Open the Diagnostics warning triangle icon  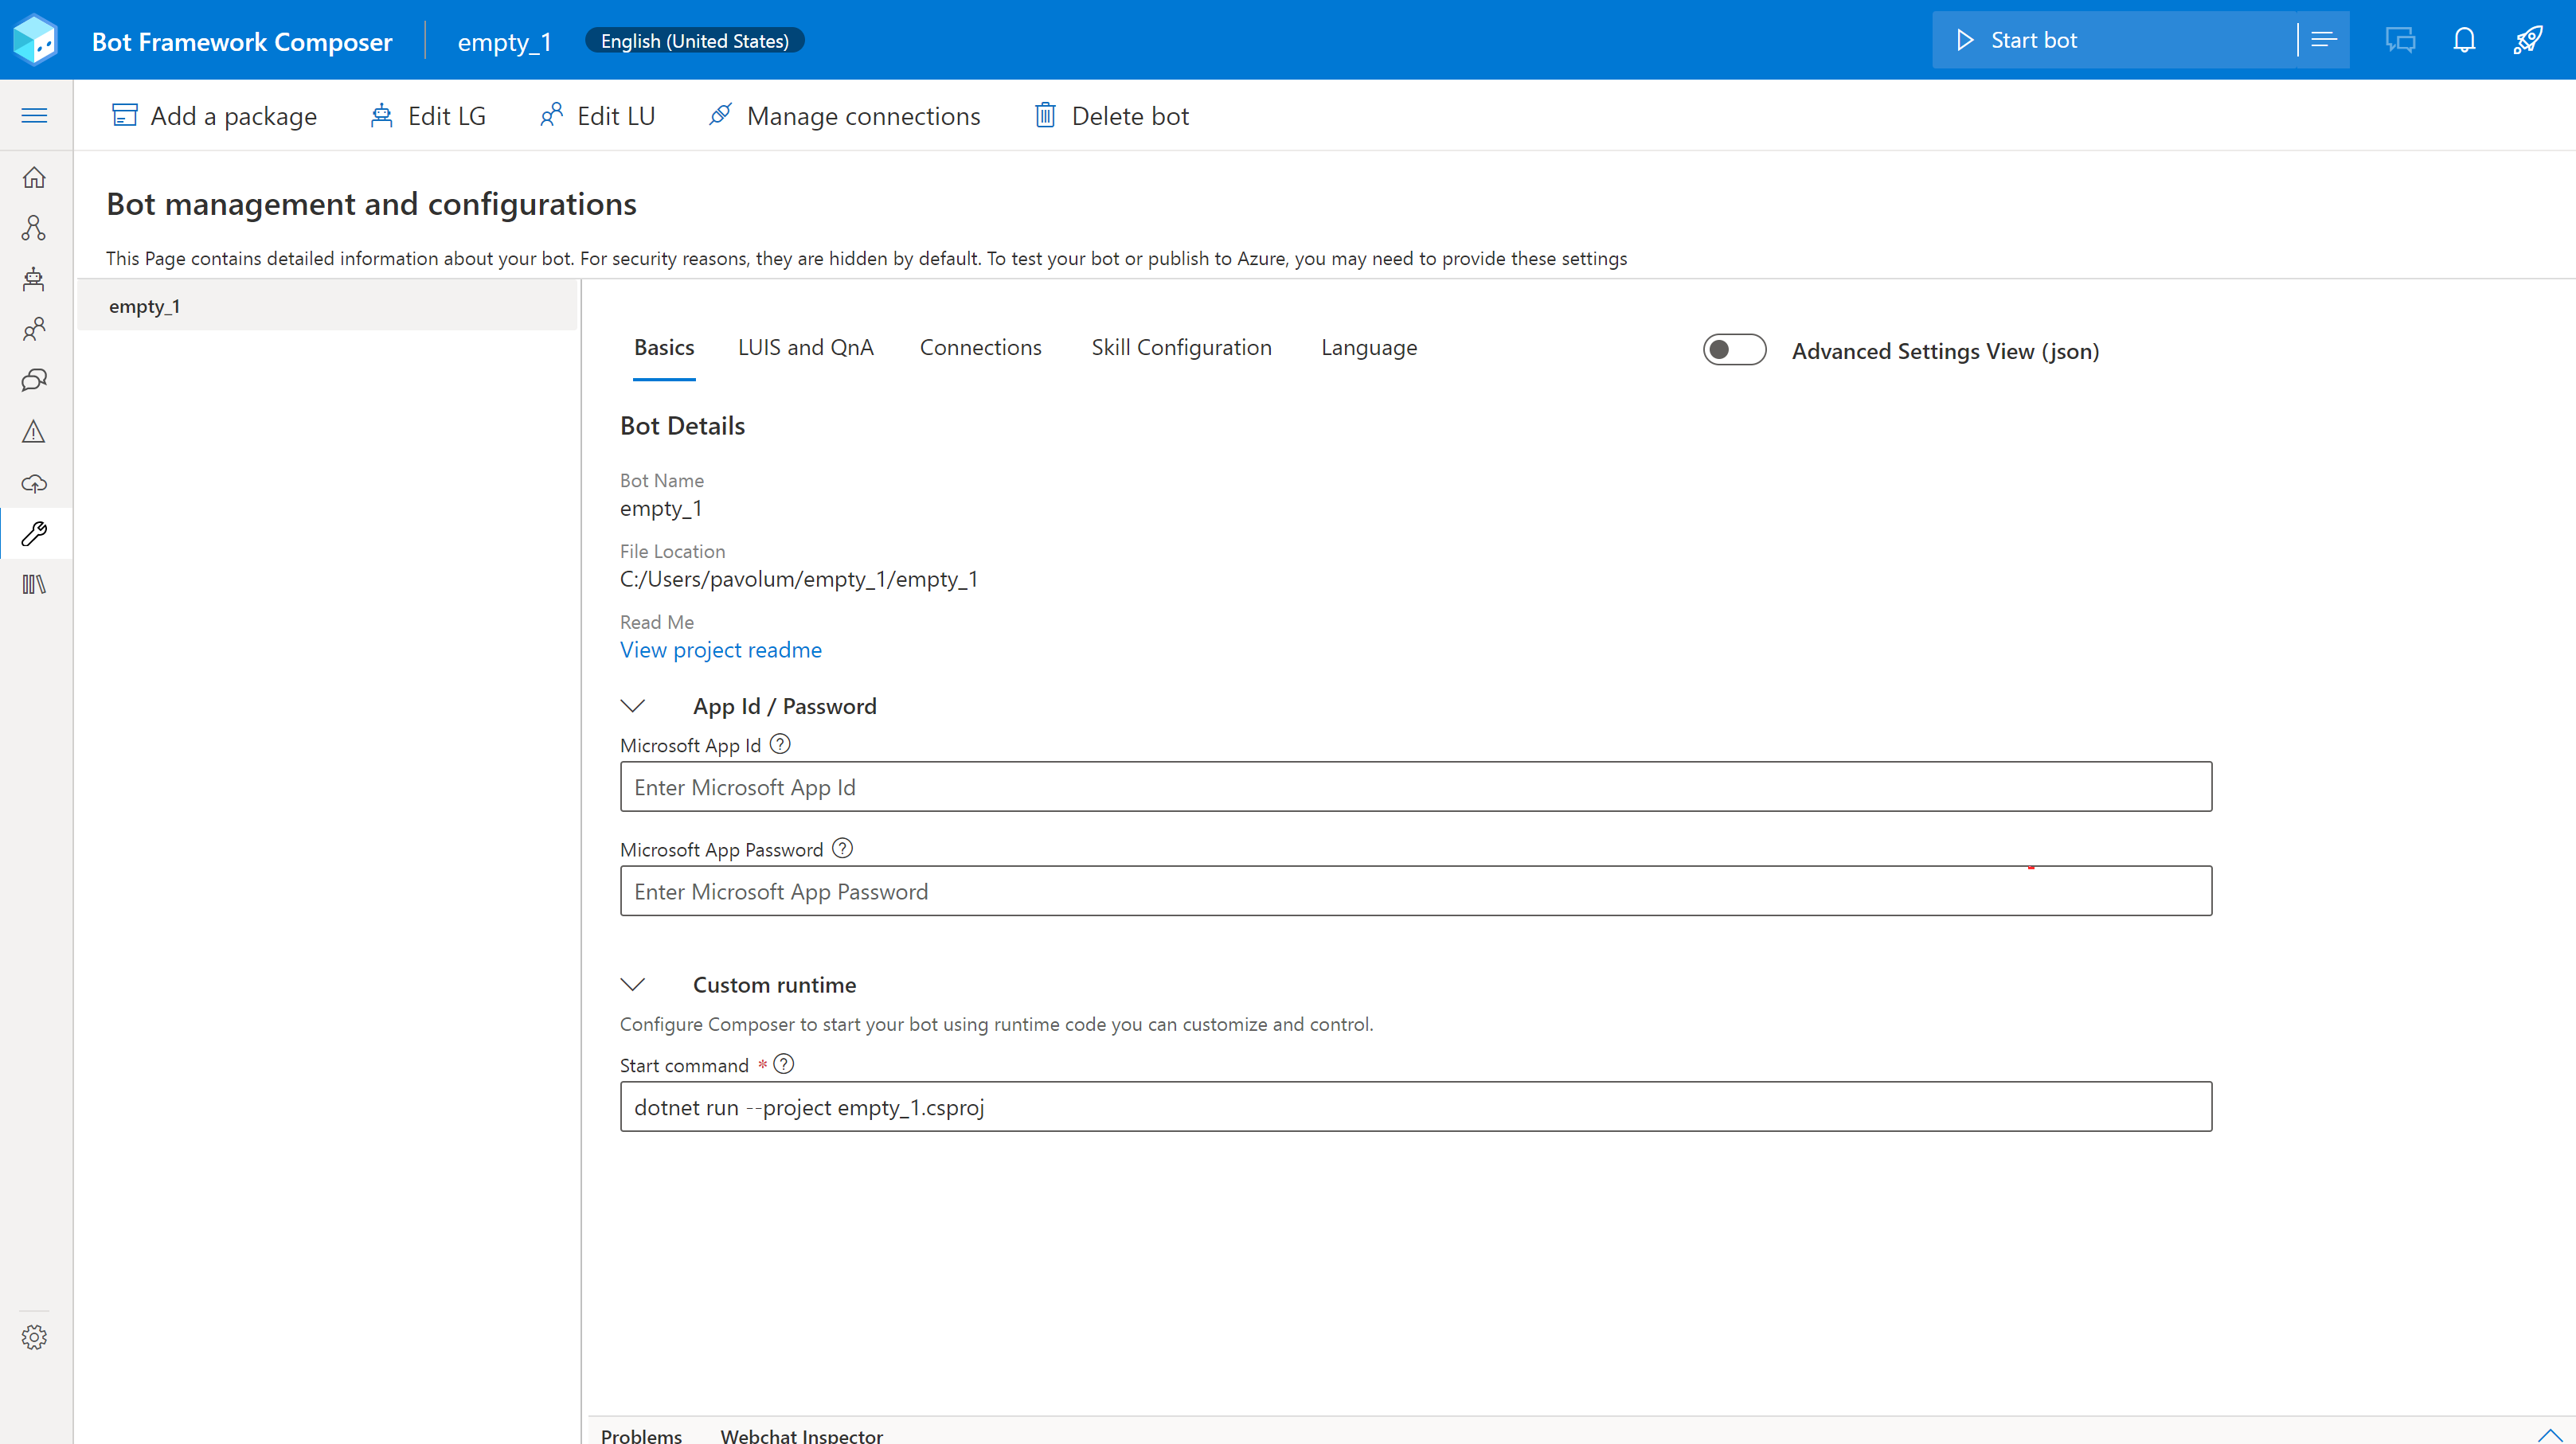pyautogui.click(x=34, y=432)
